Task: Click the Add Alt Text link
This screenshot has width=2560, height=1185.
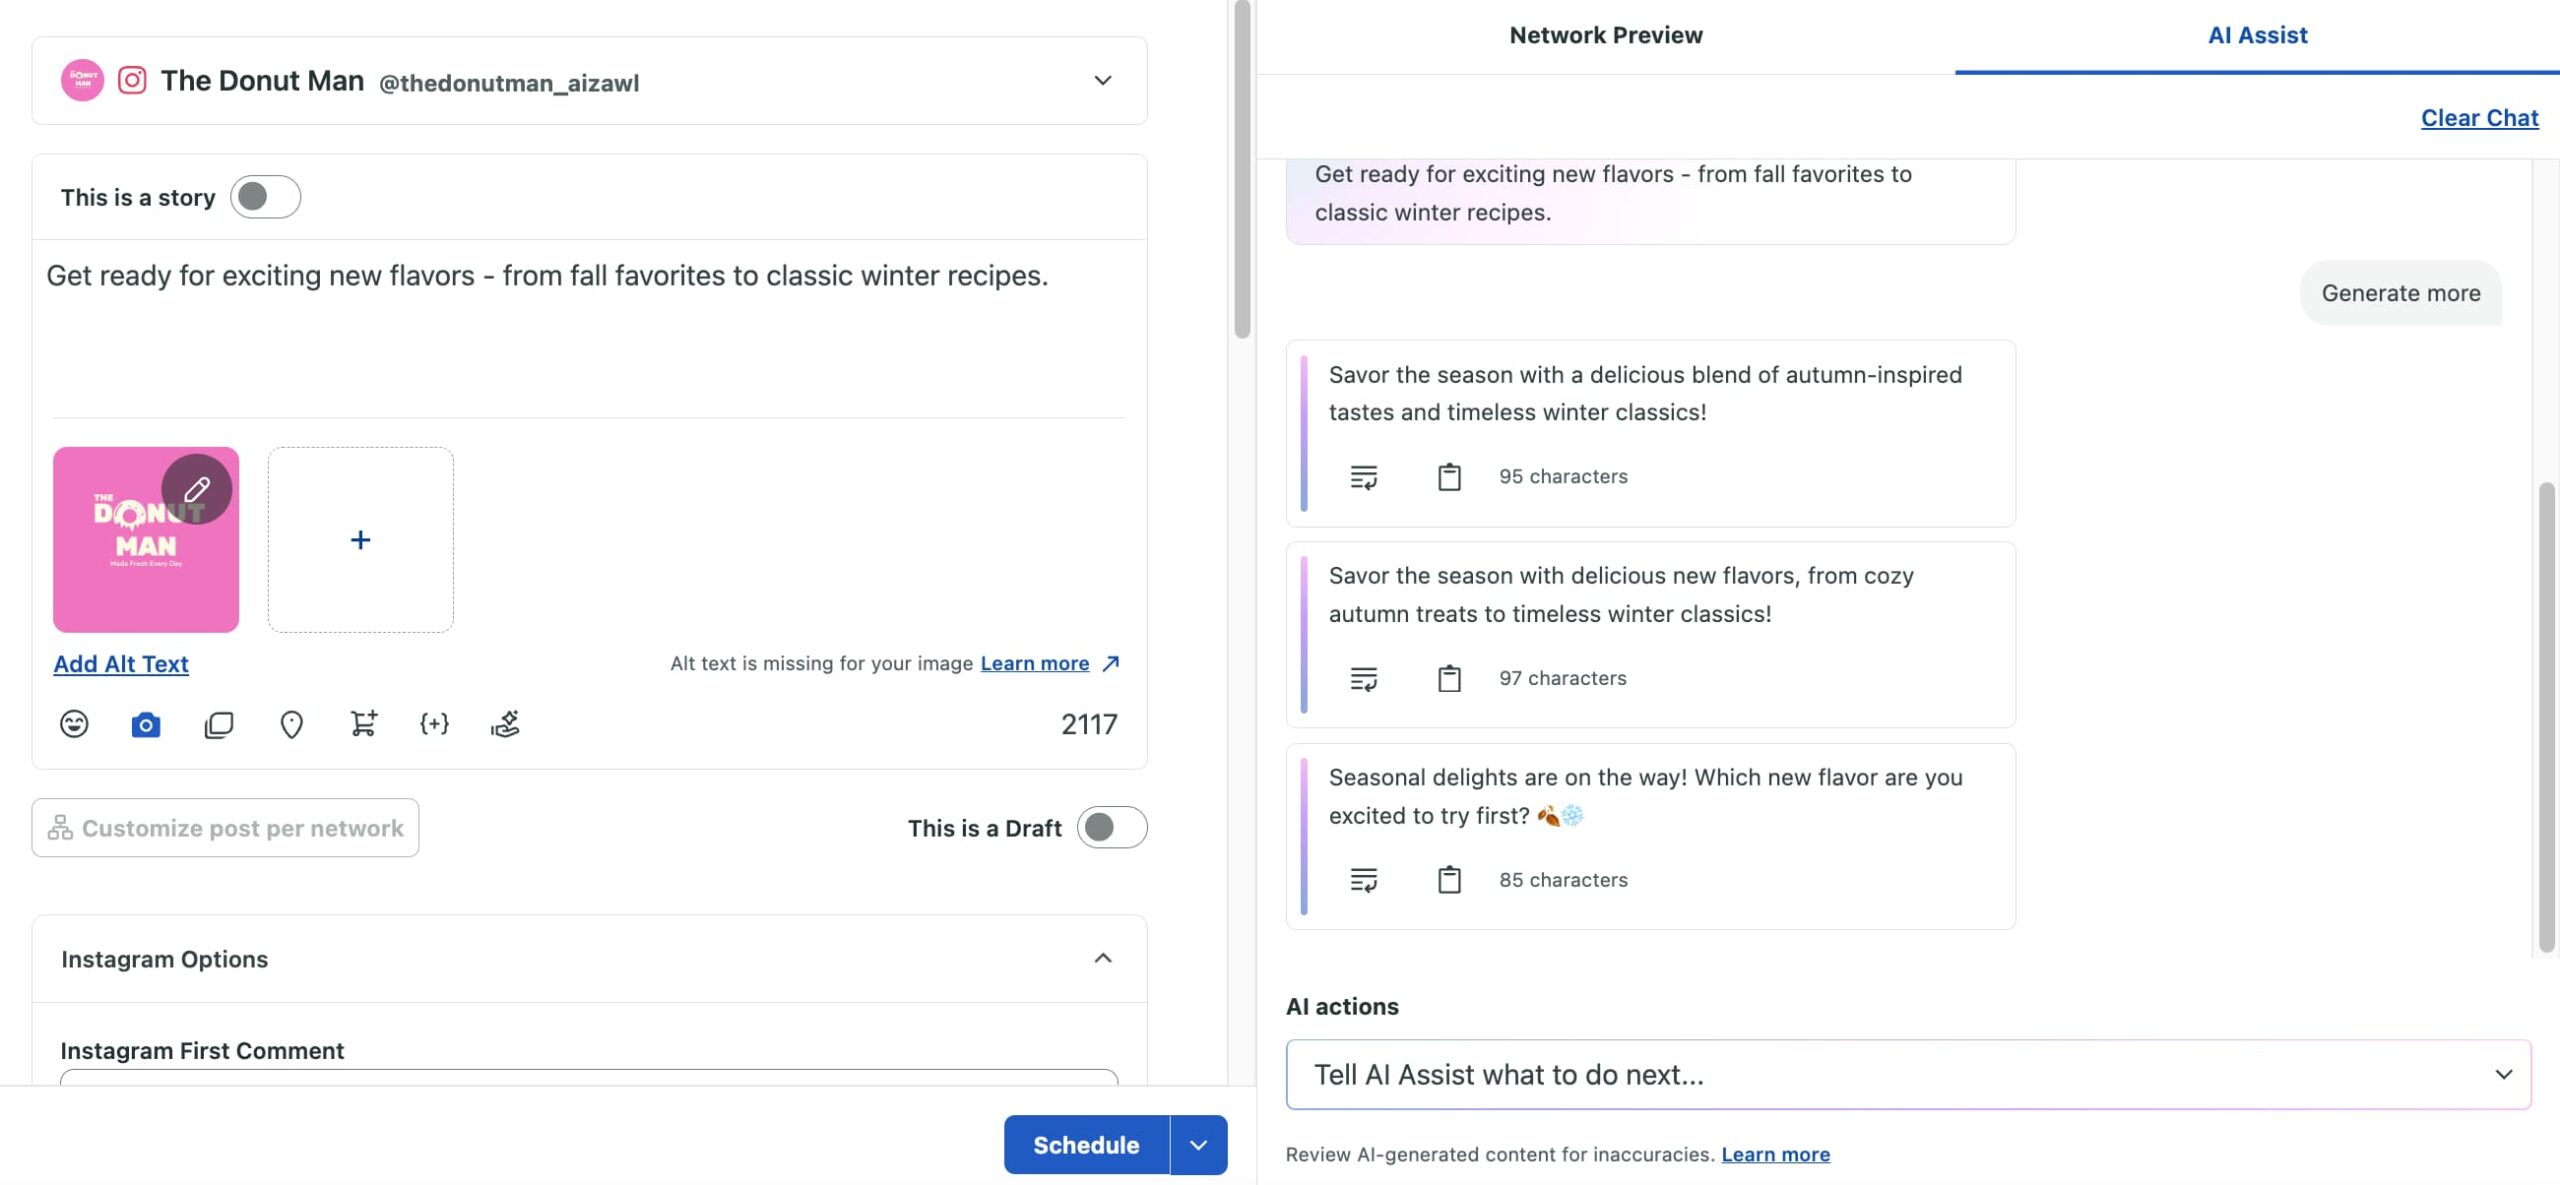Action: click(x=121, y=664)
